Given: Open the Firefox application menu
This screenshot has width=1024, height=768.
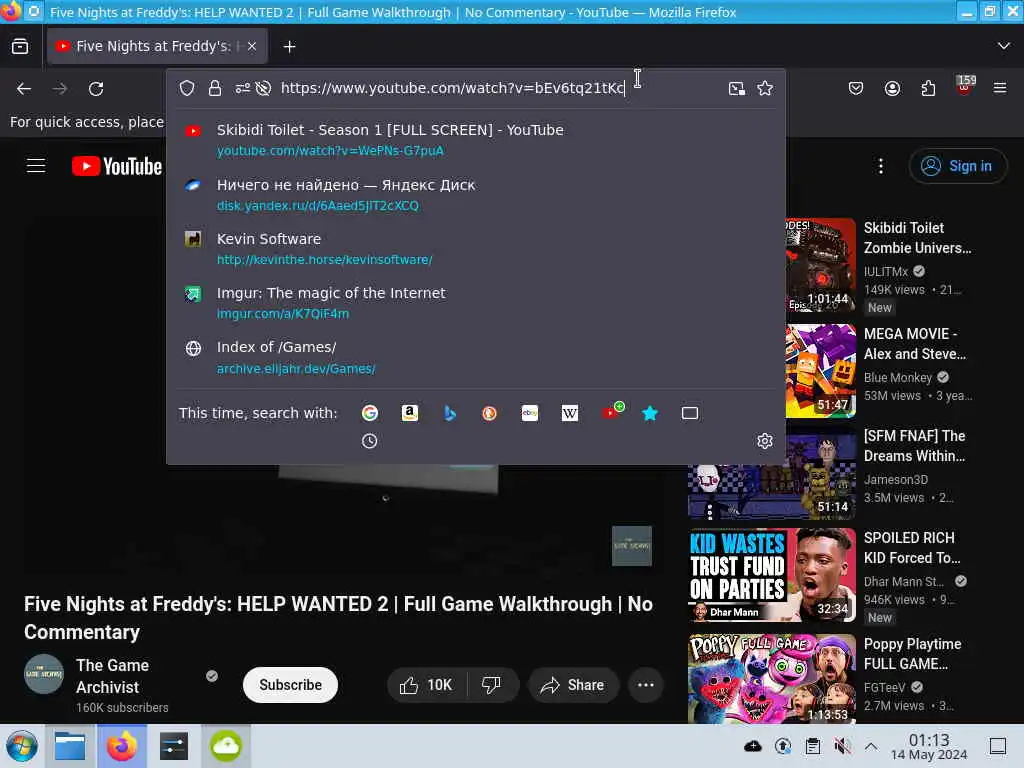Looking at the screenshot, I should [1000, 88].
